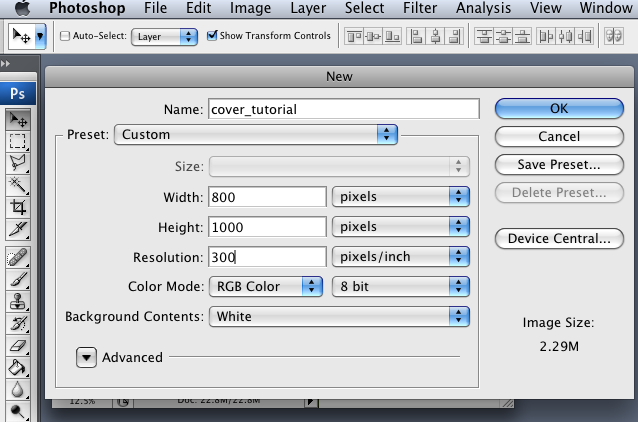This screenshot has width=638, height=422.
Task: Open the Preset Custom dropdown
Action: 256,134
